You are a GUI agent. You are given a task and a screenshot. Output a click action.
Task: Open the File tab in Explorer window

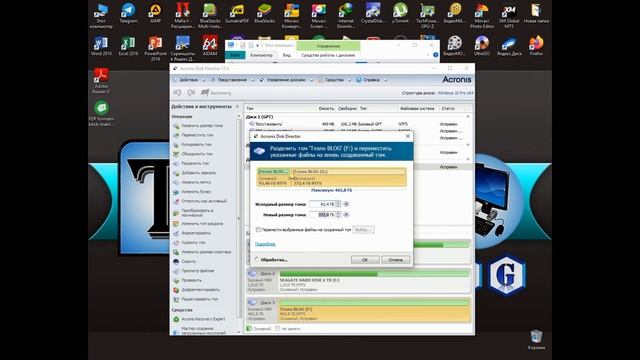pos(236,55)
